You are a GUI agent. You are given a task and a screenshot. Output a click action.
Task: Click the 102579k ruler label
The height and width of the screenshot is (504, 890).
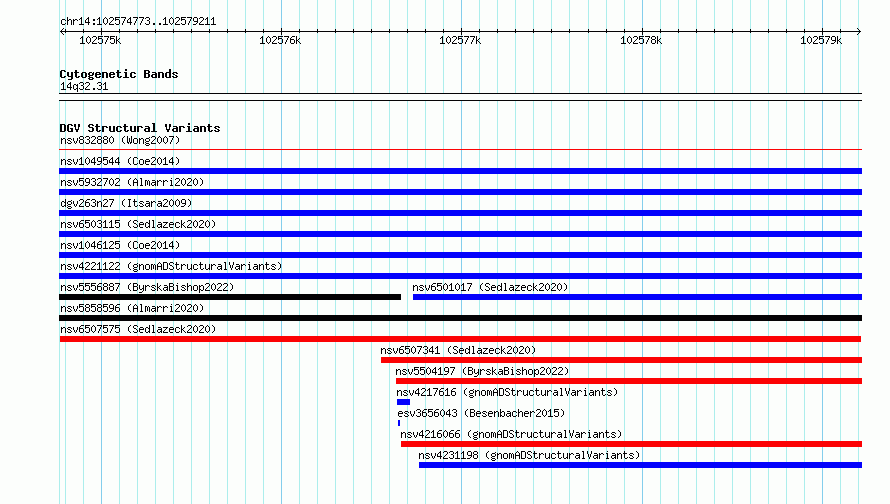point(821,40)
